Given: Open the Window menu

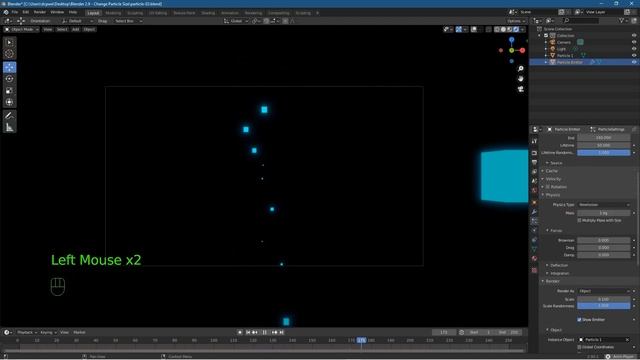Looking at the screenshot, I should pos(57,12).
